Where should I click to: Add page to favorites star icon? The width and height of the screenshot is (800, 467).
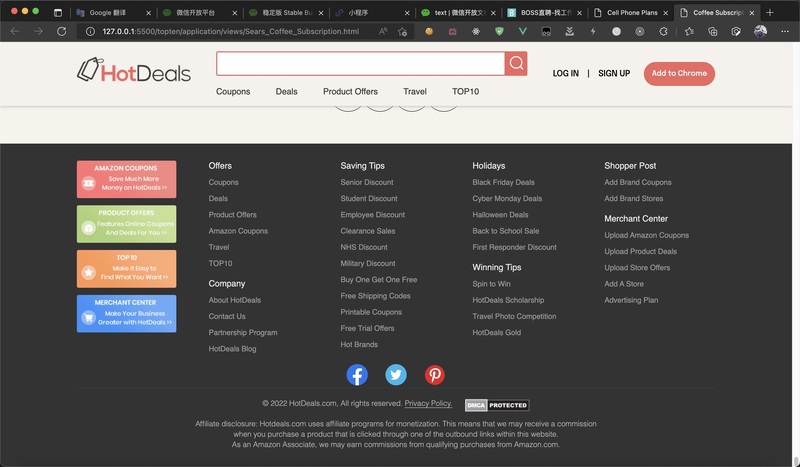[x=403, y=32]
